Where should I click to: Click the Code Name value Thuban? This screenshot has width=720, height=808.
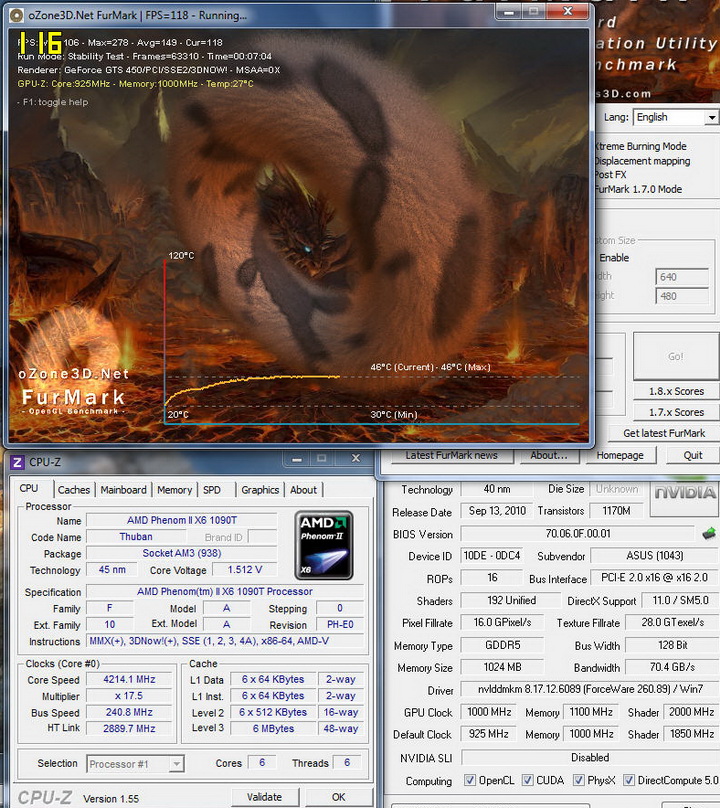(136, 537)
